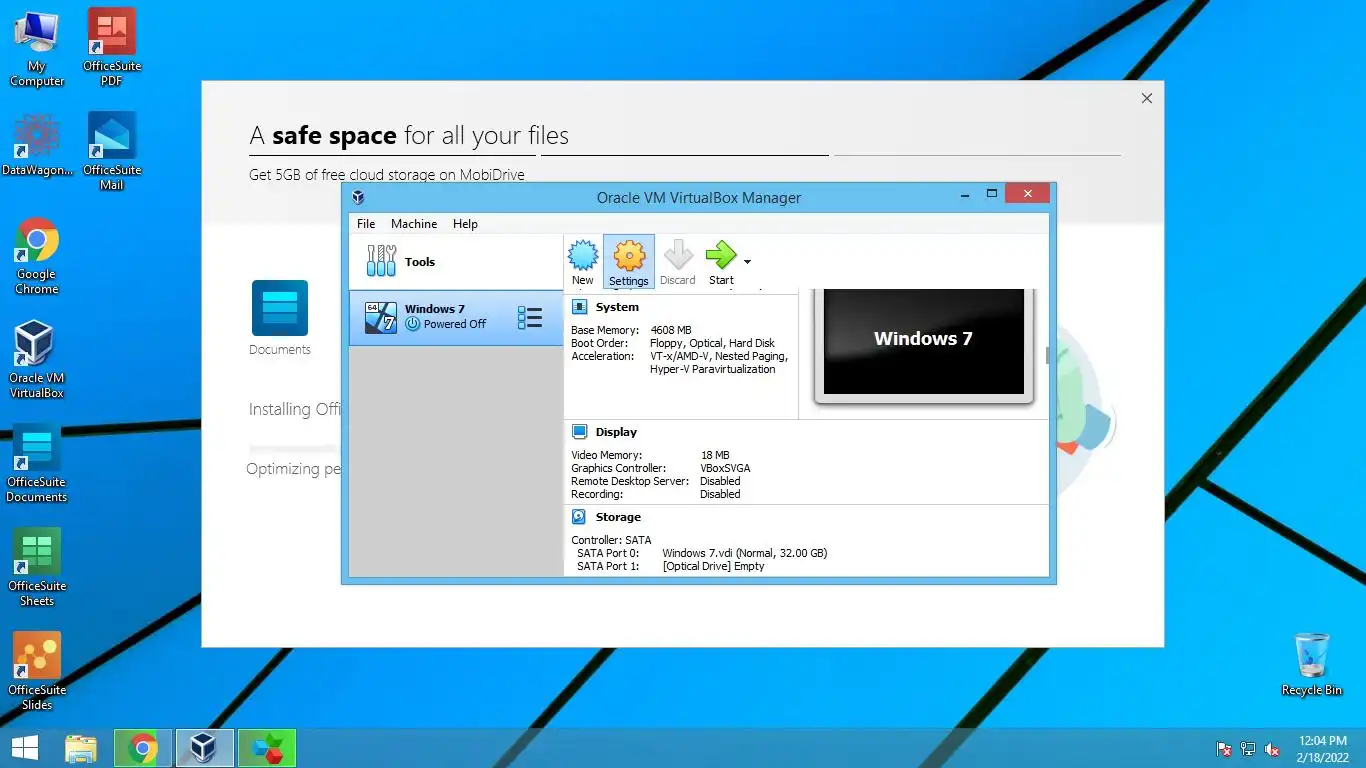This screenshot has width=1366, height=768.
Task: Click the New machine toolbar icon
Action: pos(583,262)
